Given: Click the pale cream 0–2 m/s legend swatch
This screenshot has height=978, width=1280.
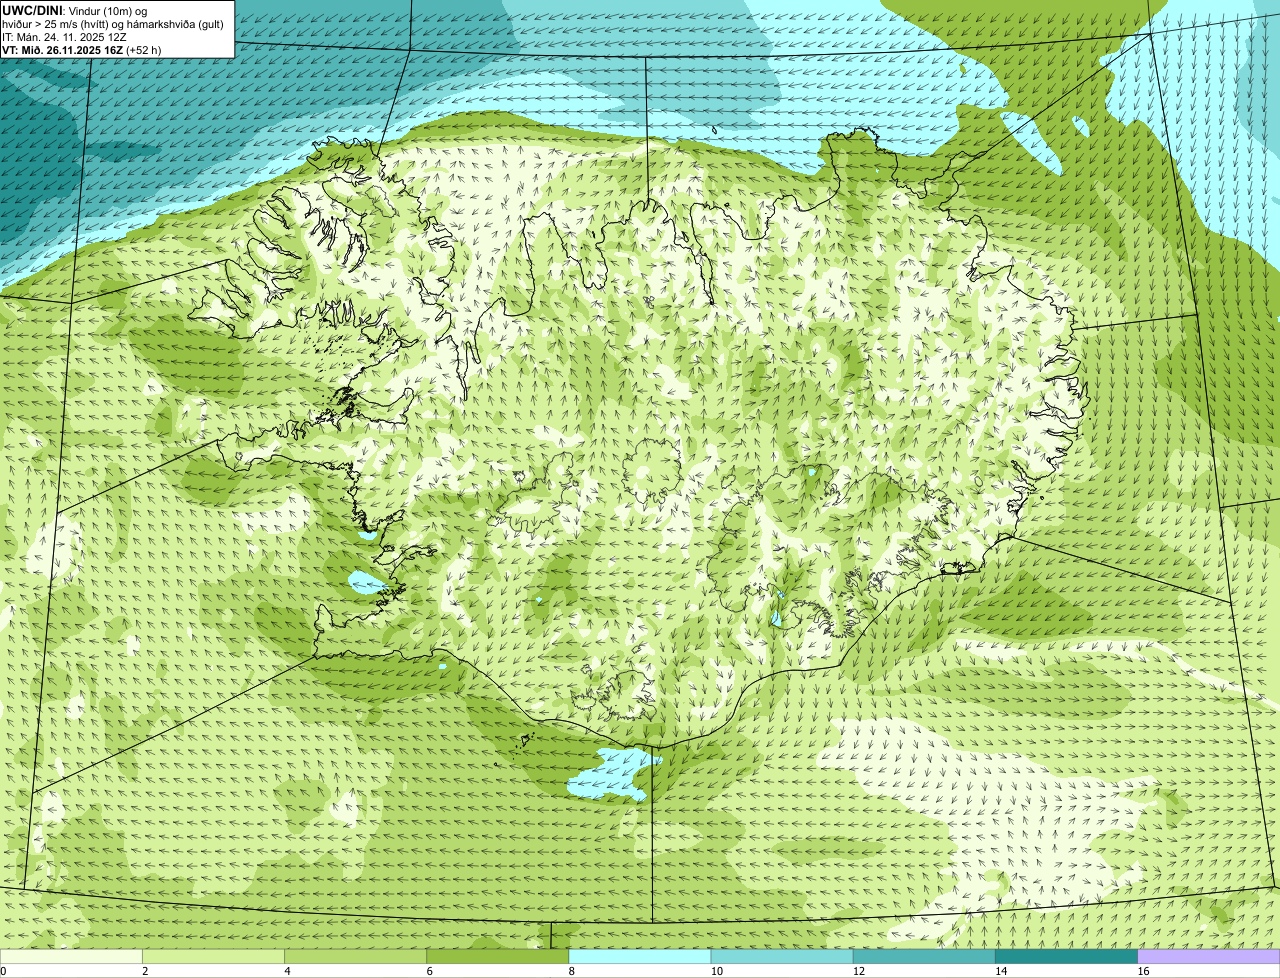Looking at the screenshot, I should click(x=71, y=957).
